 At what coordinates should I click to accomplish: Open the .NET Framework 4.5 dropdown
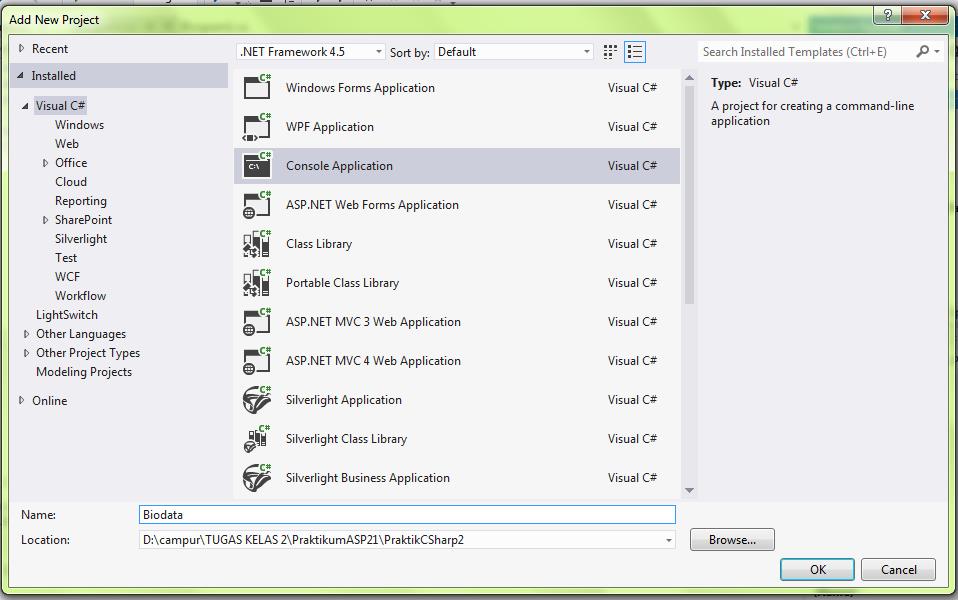[311, 52]
